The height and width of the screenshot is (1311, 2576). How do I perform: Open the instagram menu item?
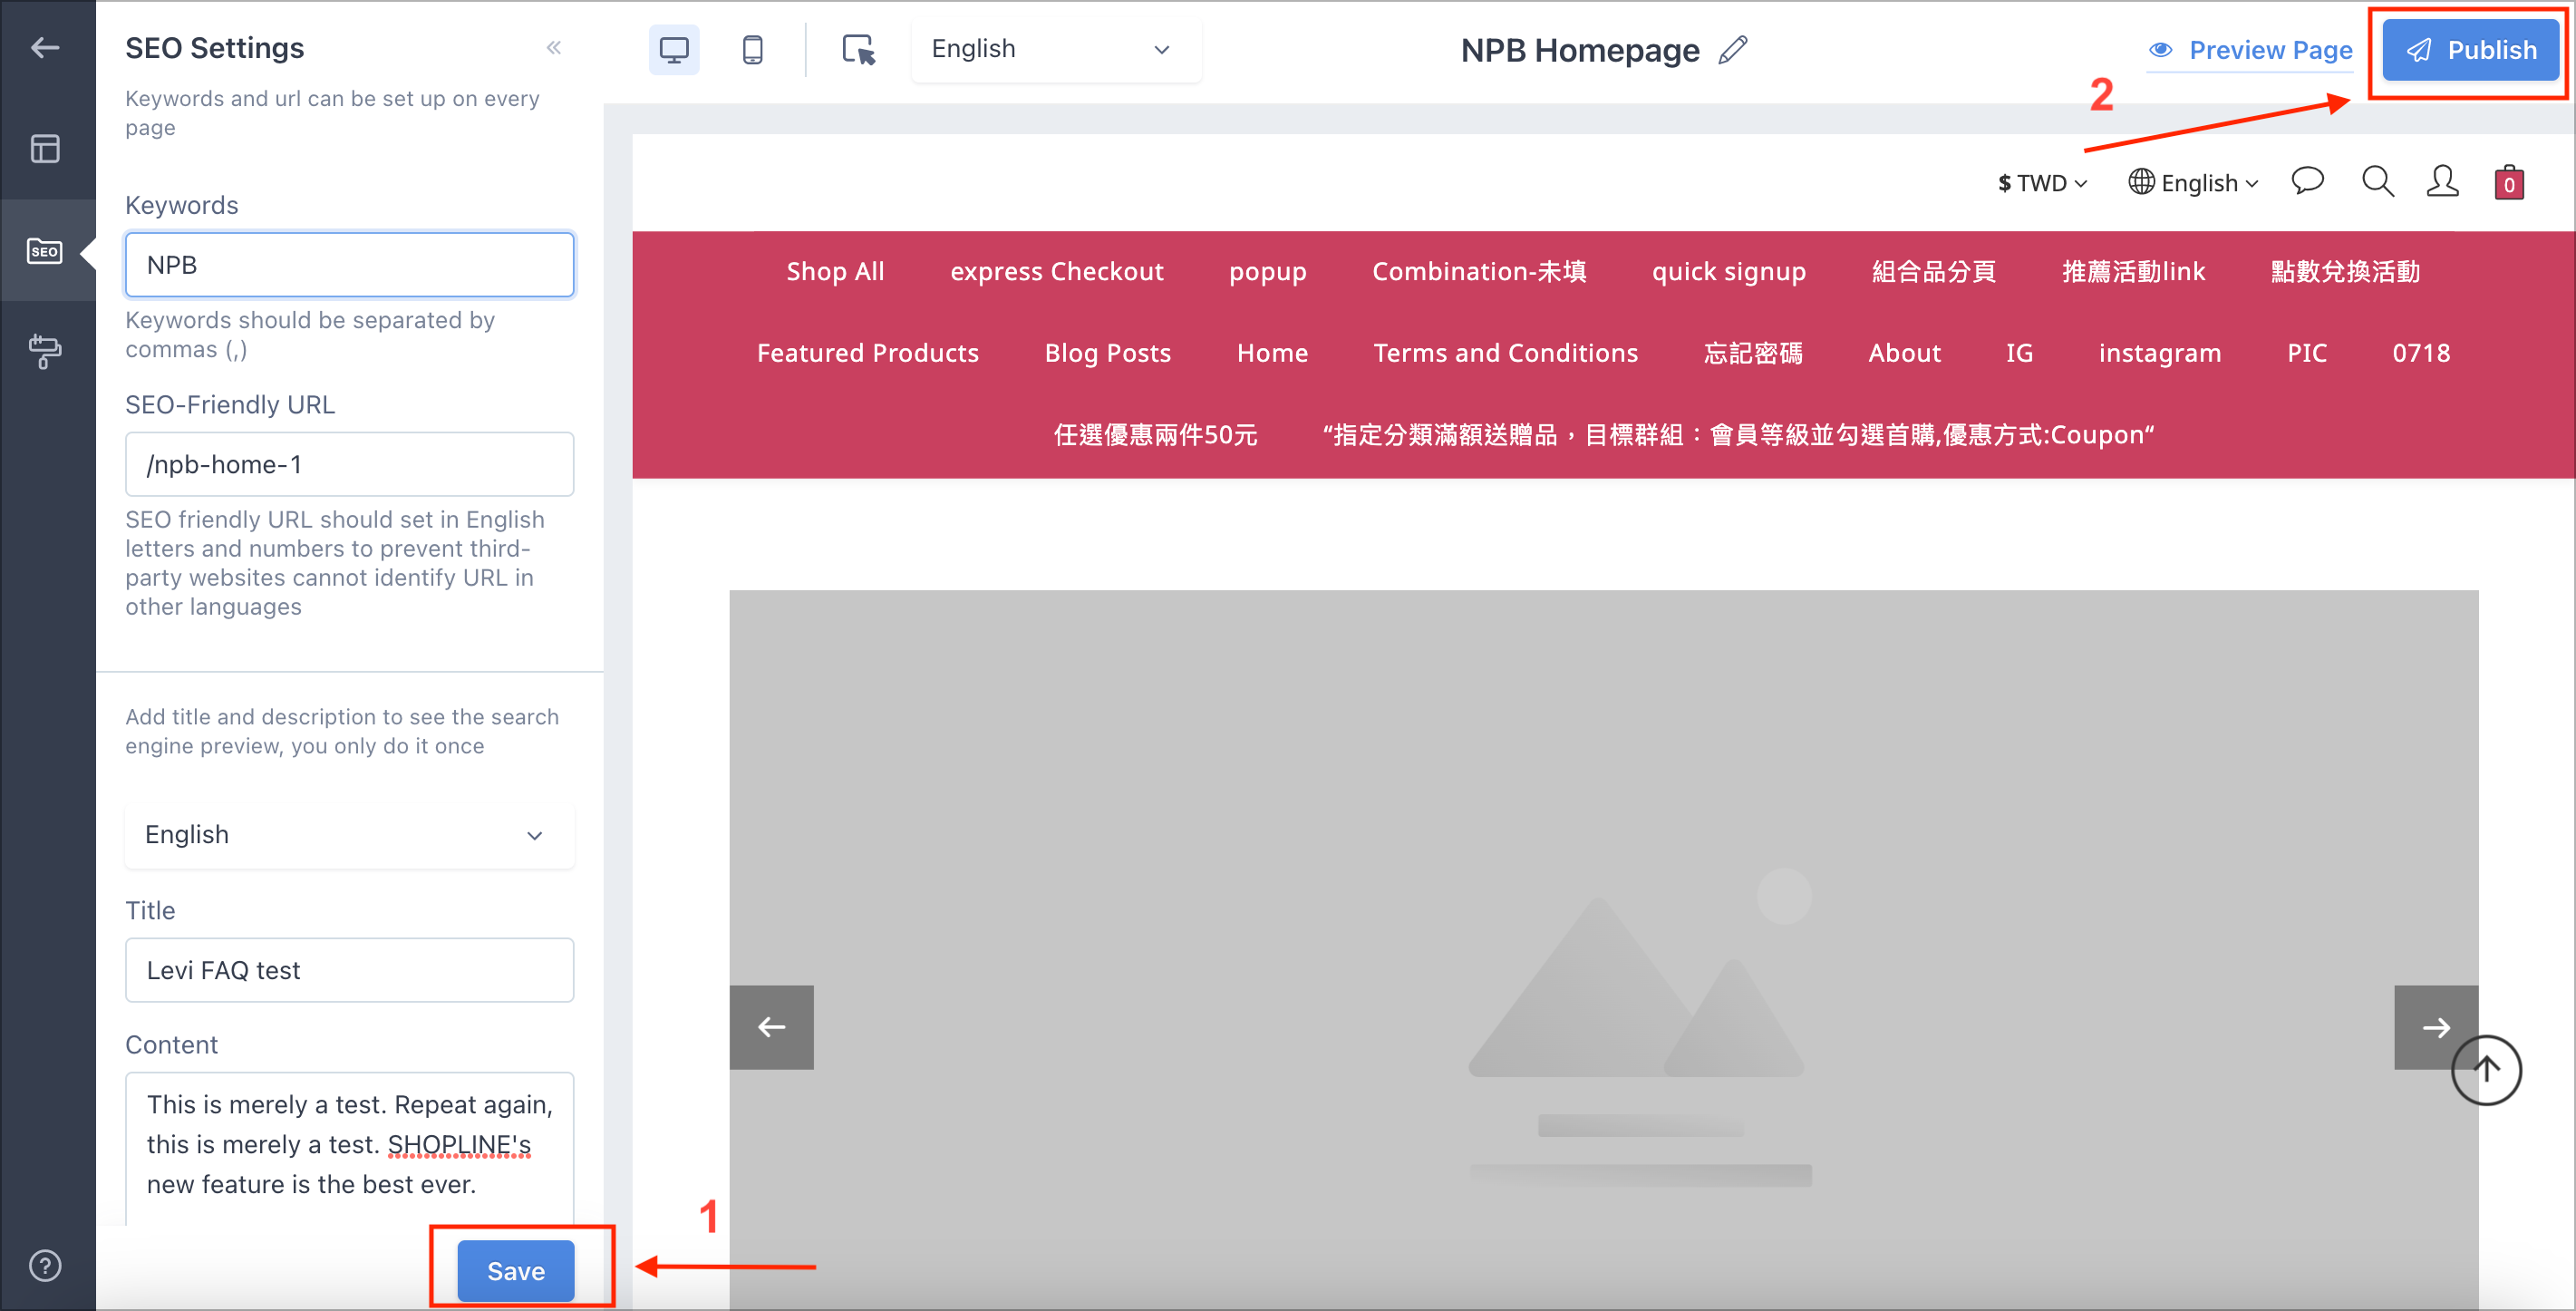2159,353
